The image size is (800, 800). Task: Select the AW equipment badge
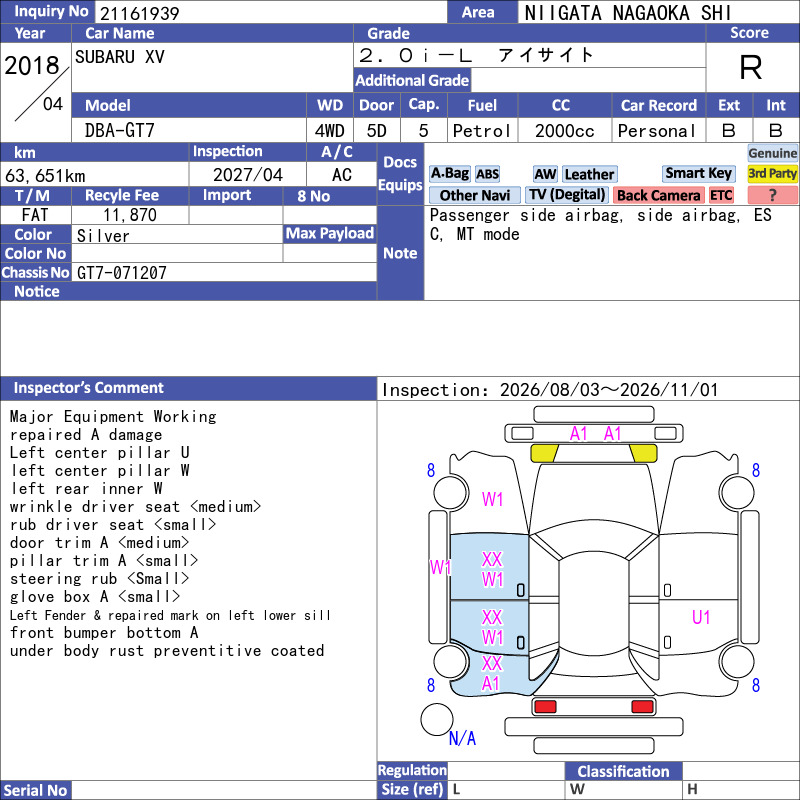pyautogui.click(x=545, y=174)
